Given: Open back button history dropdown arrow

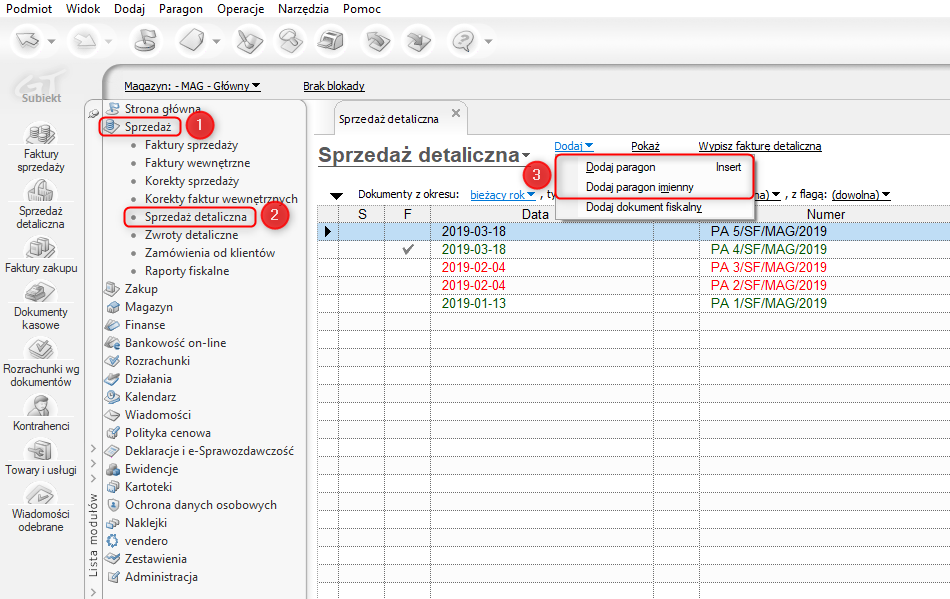Looking at the screenshot, I should 51,41.
